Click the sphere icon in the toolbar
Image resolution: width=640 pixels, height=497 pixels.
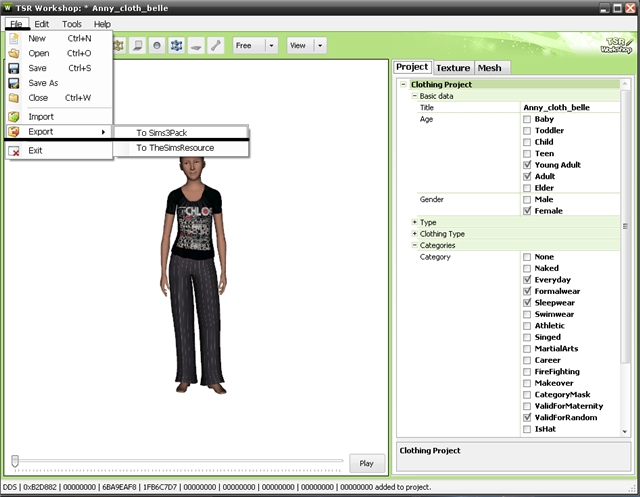click(157, 46)
